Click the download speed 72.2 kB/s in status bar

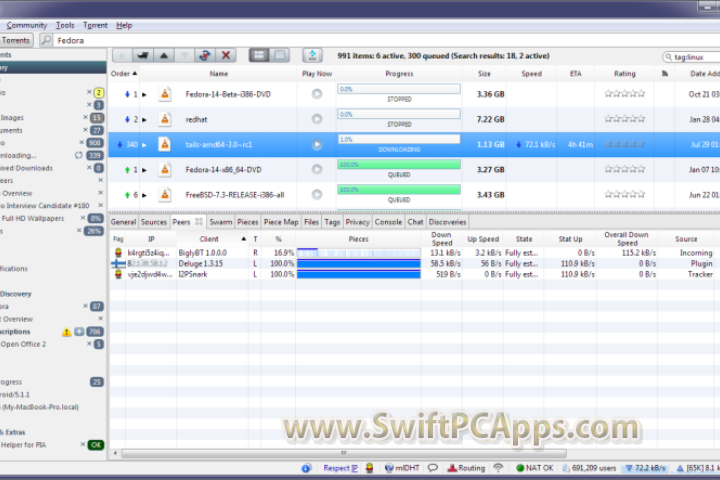645,468
